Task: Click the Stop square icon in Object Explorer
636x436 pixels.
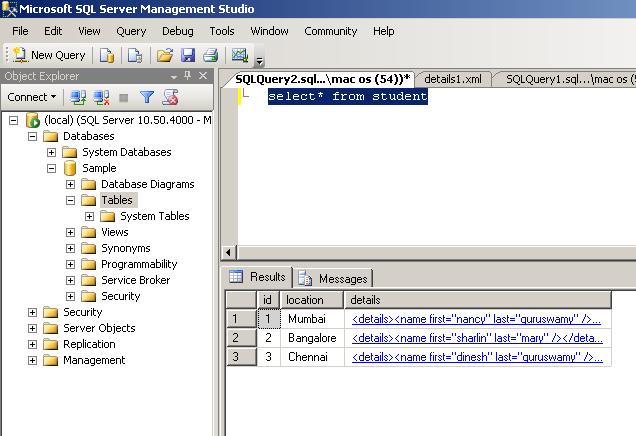Action: pyautogui.click(x=124, y=98)
